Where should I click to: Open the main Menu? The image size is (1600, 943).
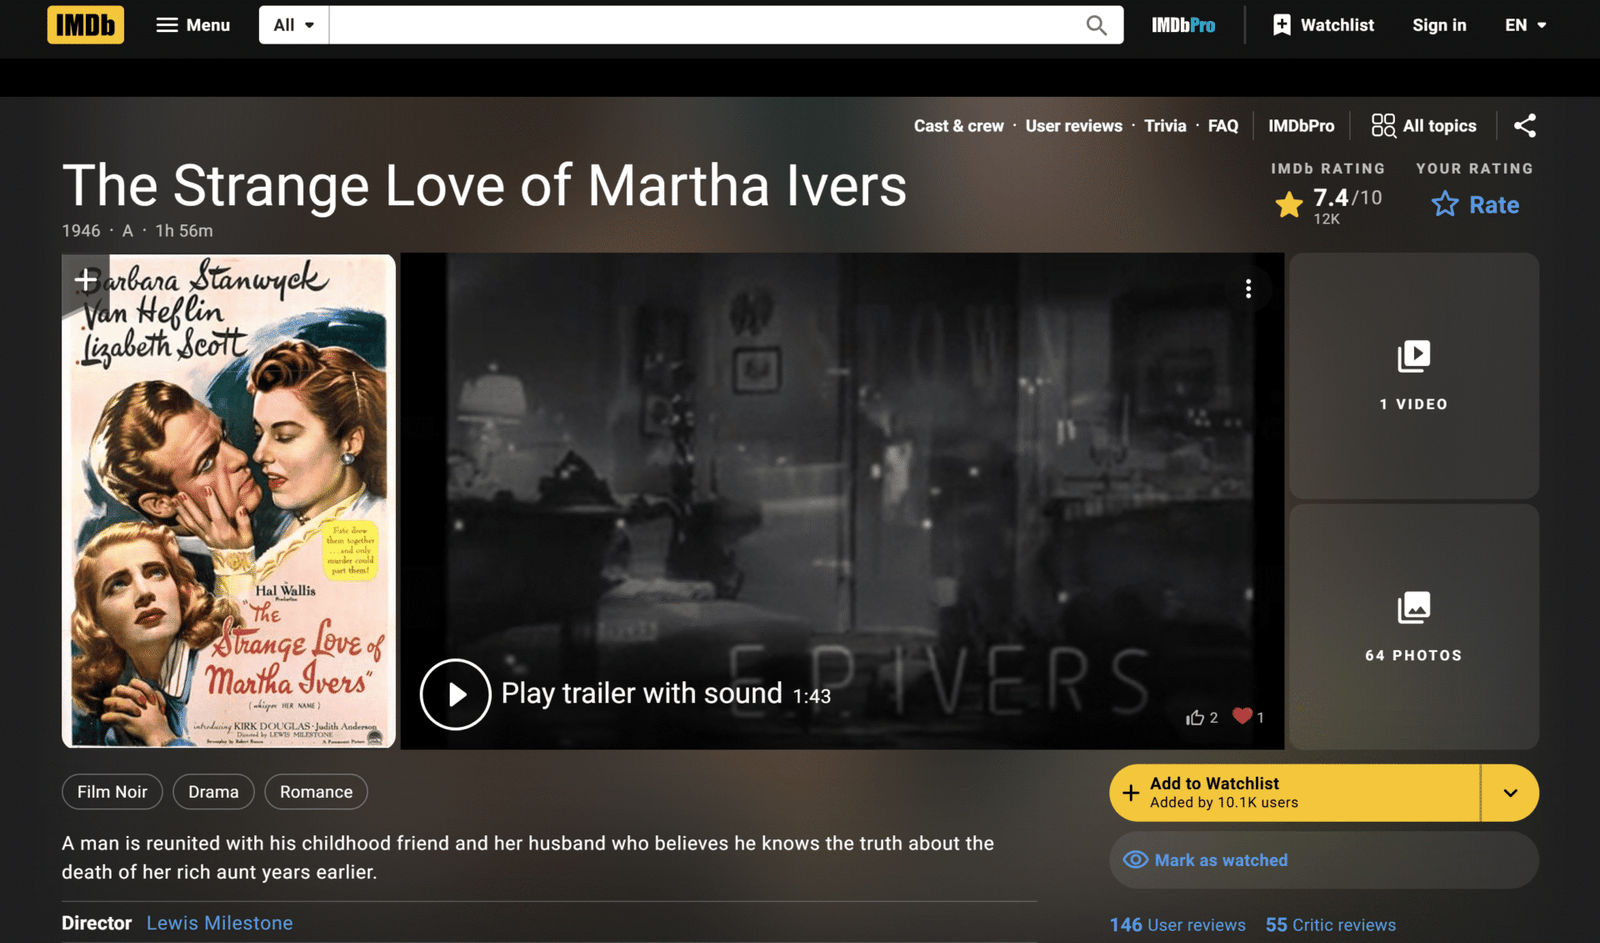coord(193,25)
